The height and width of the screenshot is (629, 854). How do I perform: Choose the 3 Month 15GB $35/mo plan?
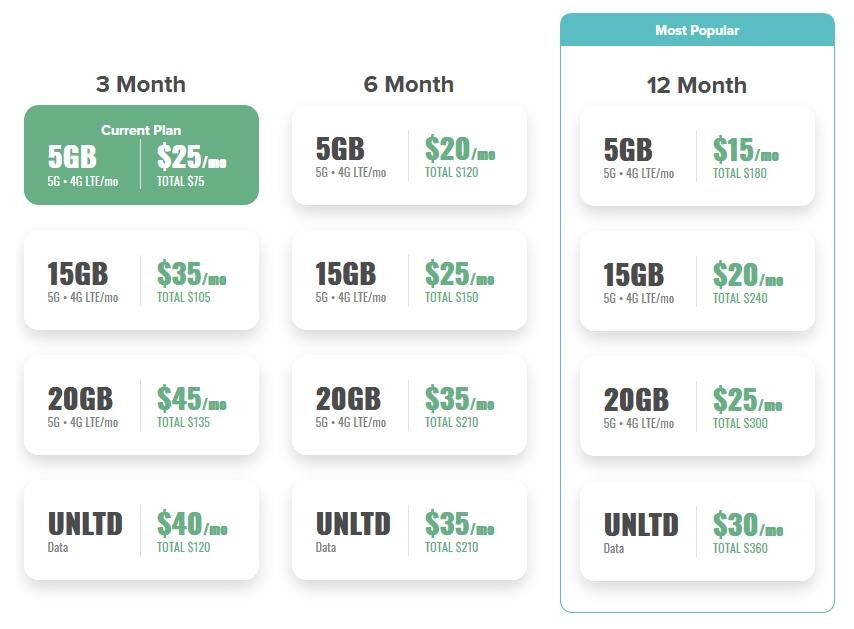(141, 280)
